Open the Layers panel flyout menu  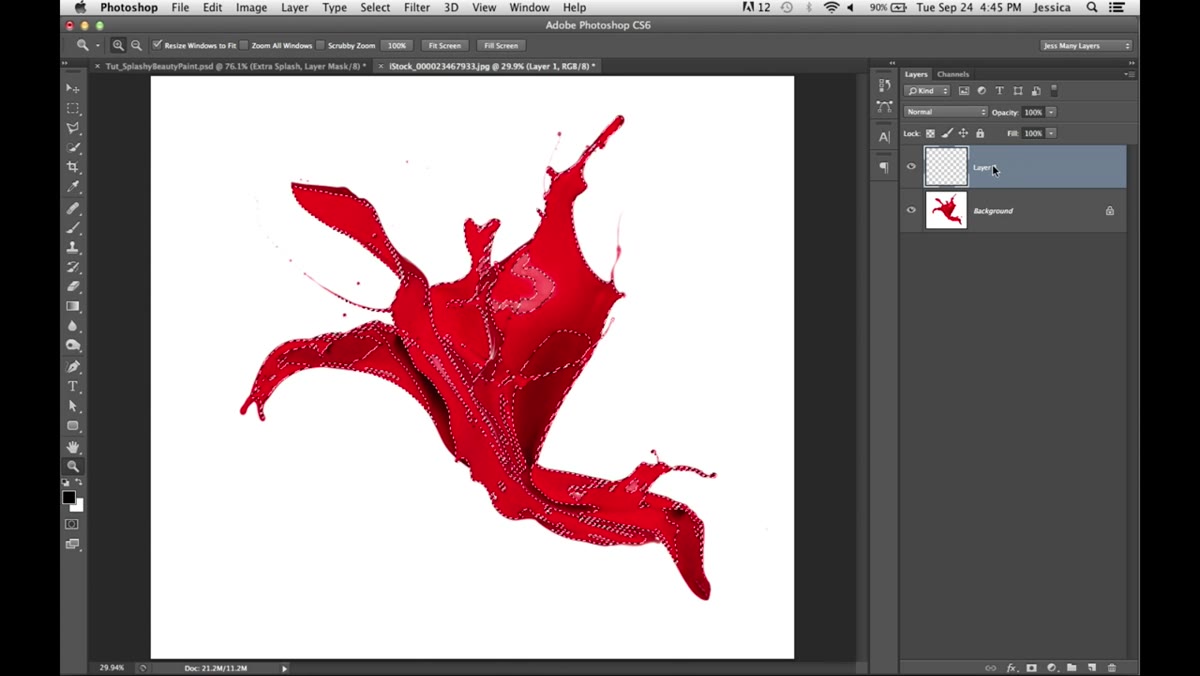1127,74
